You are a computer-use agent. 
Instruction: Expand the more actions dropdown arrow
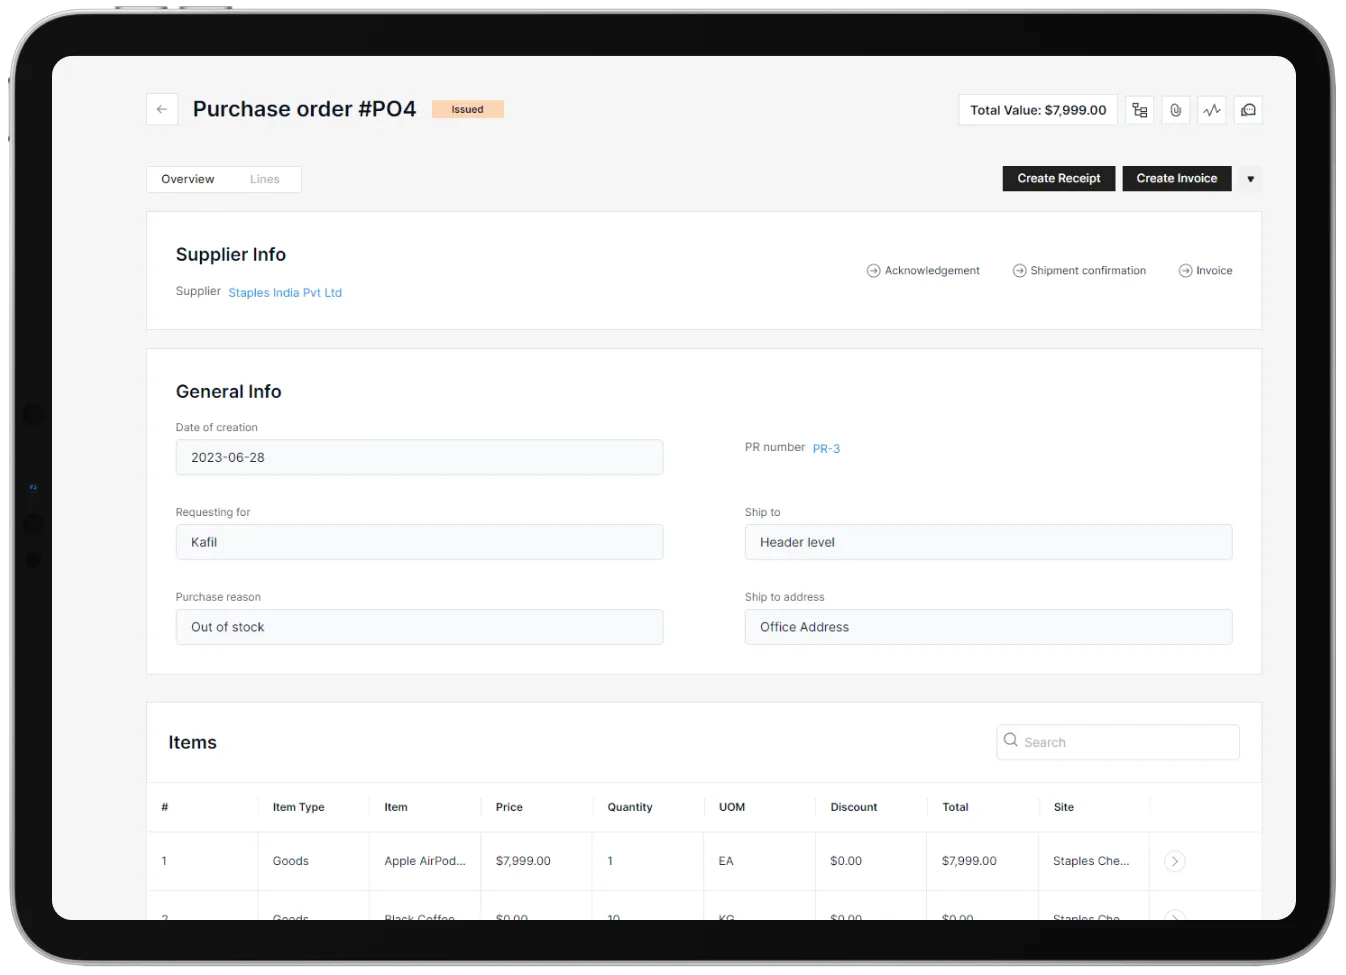click(x=1250, y=179)
